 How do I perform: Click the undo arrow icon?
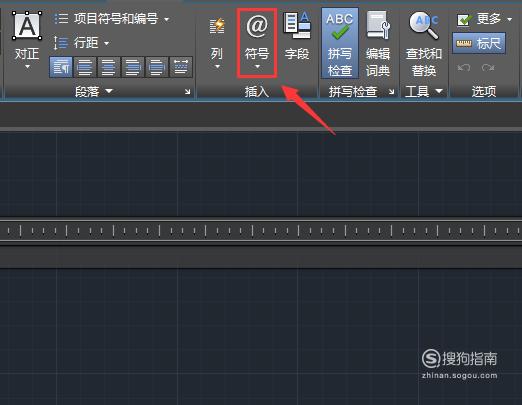pos(464,68)
